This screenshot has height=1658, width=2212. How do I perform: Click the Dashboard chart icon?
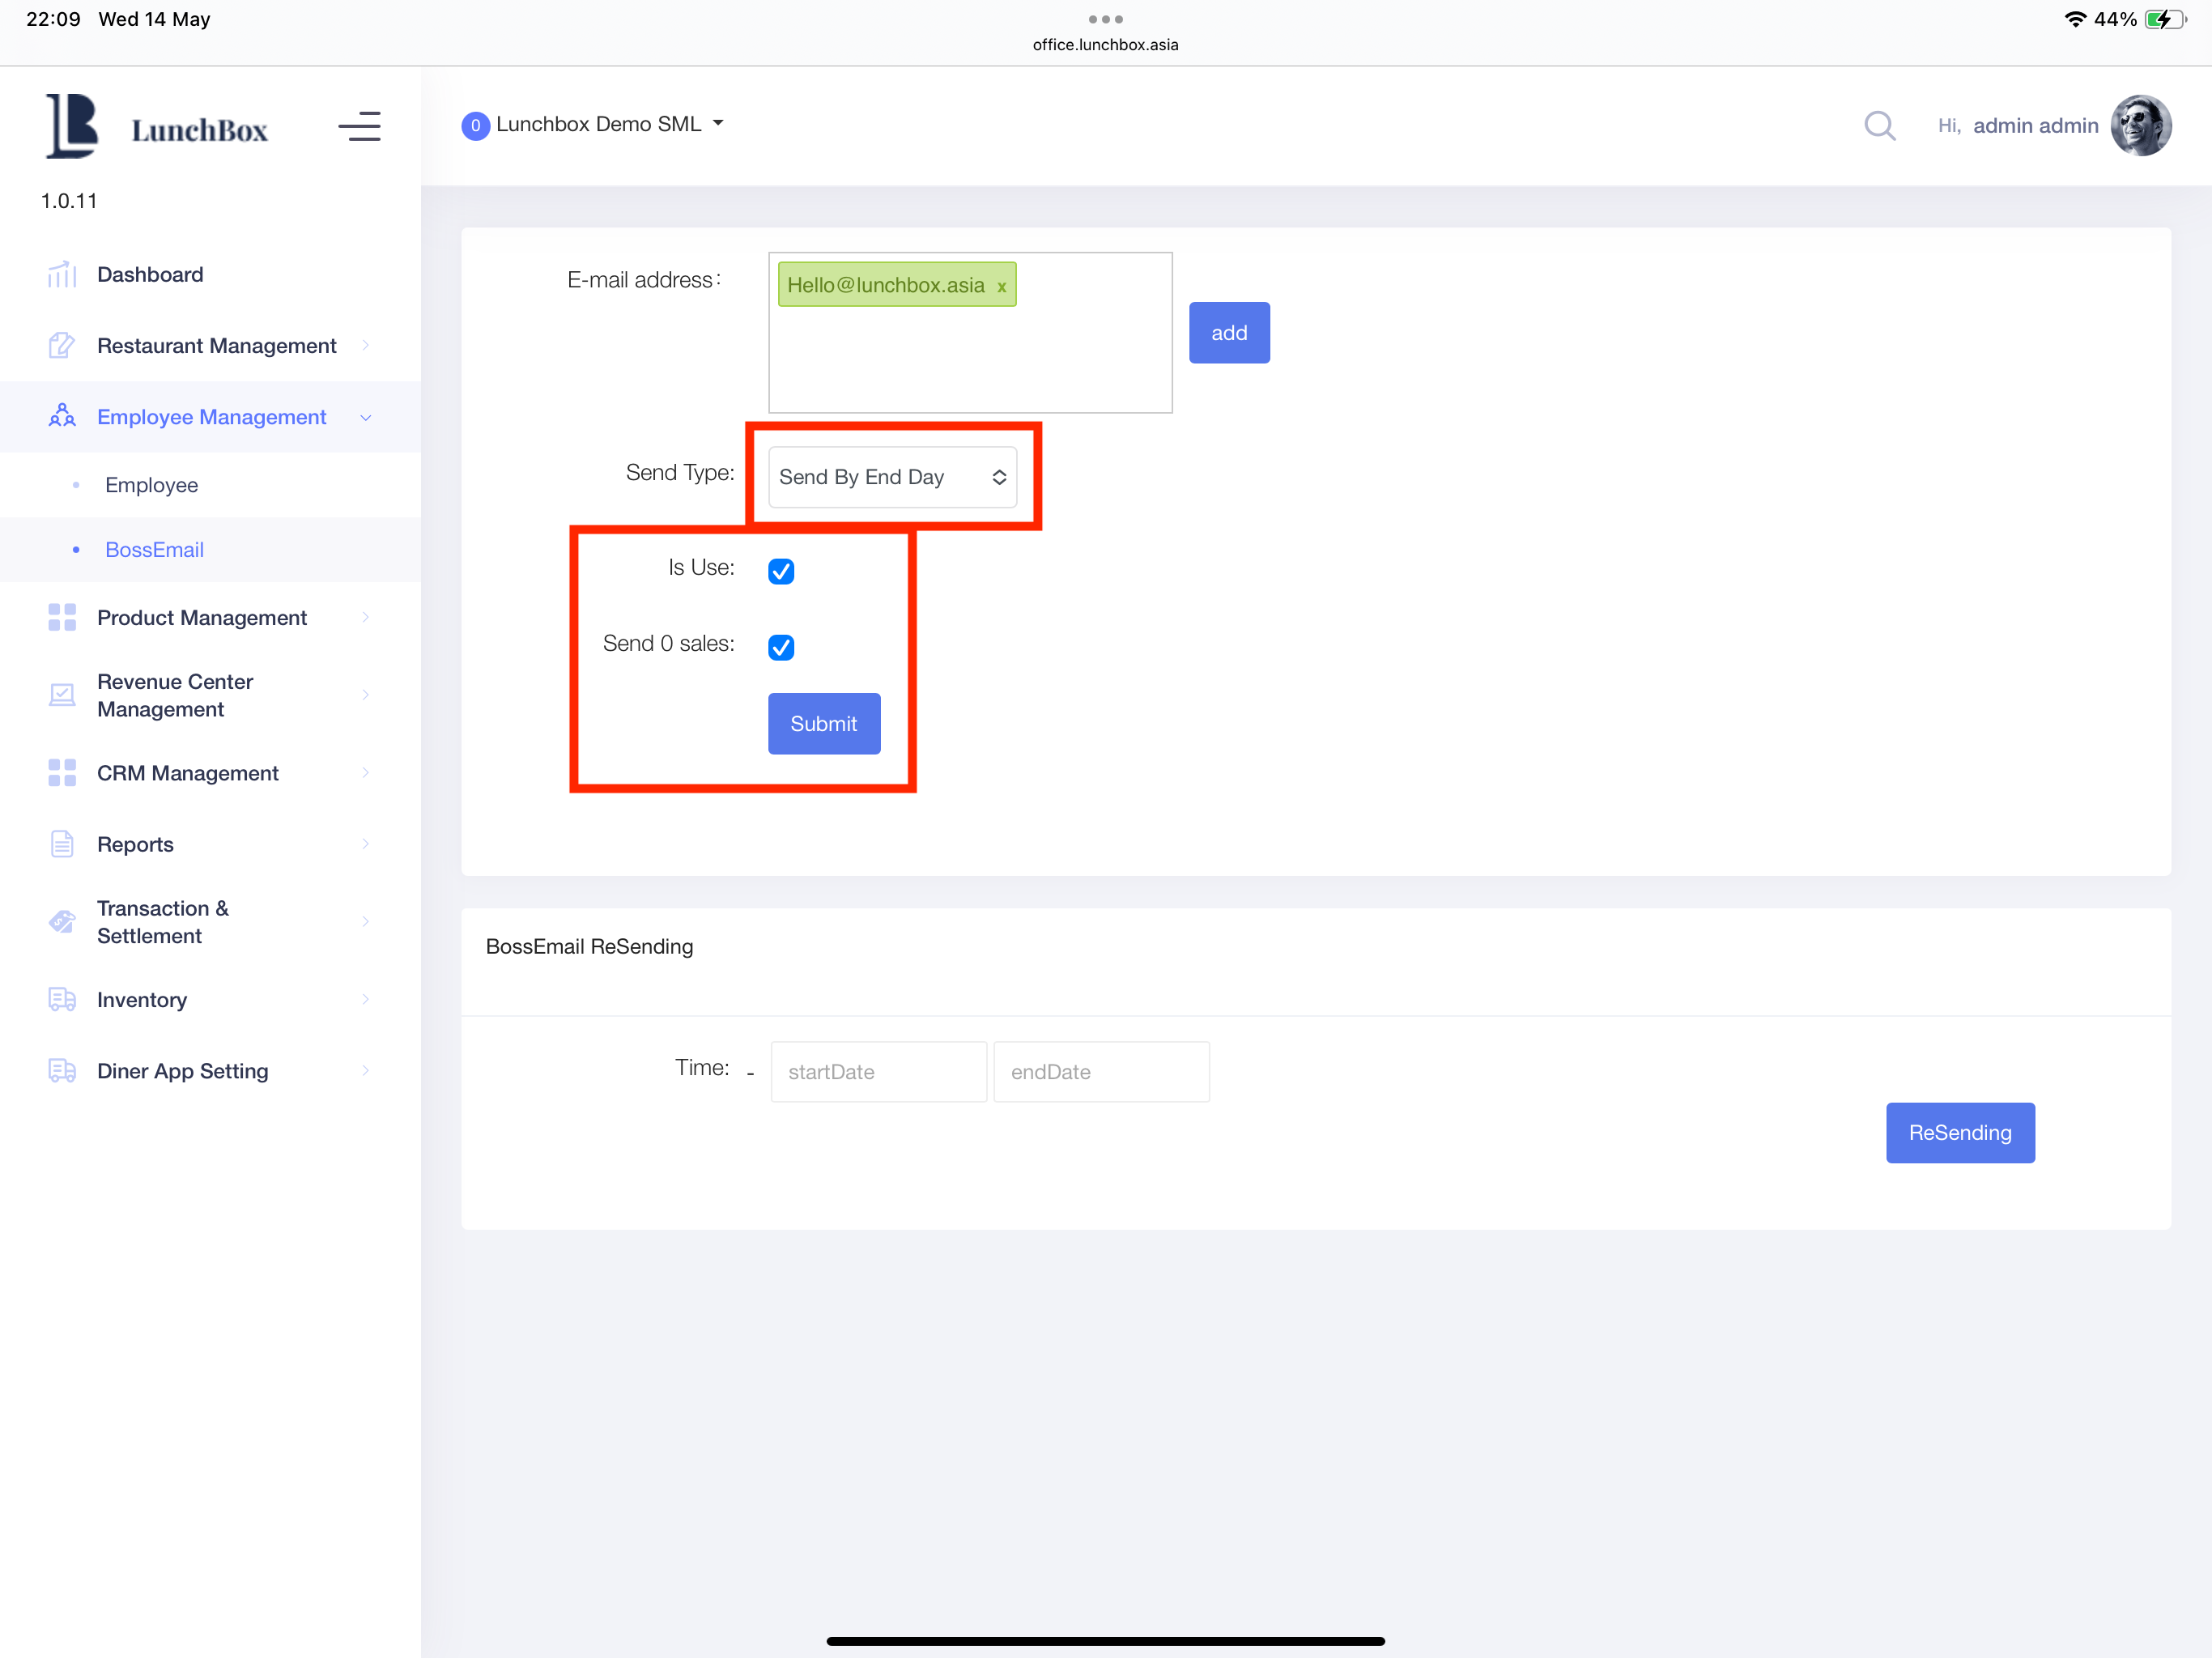click(62, 274)
